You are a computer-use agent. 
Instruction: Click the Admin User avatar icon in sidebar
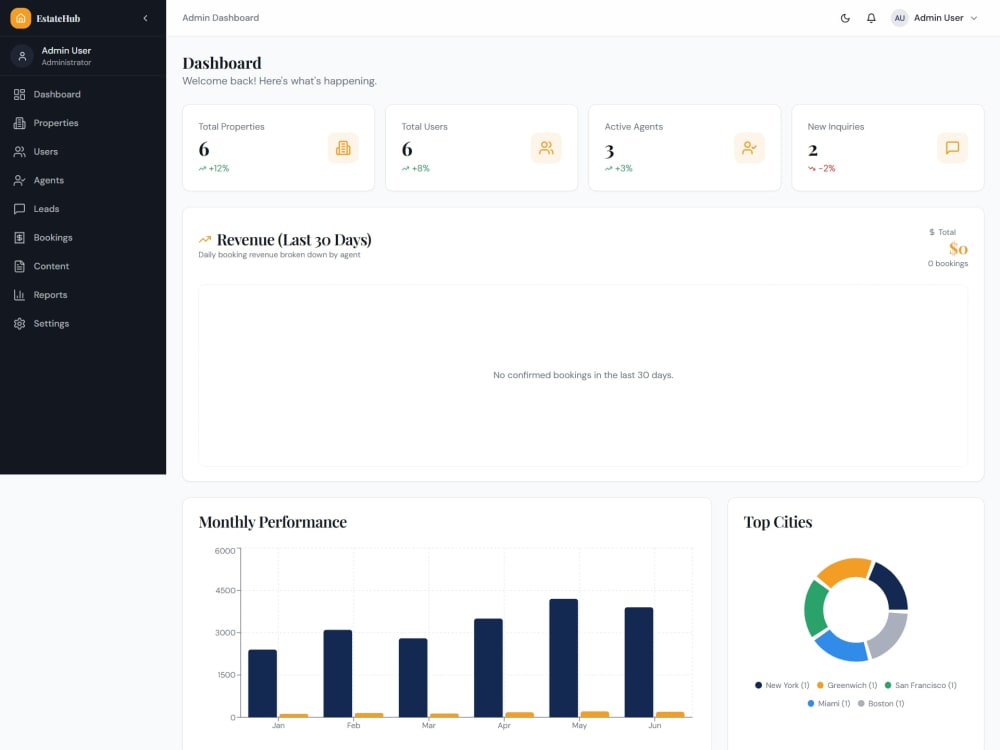tap(22, 56)
